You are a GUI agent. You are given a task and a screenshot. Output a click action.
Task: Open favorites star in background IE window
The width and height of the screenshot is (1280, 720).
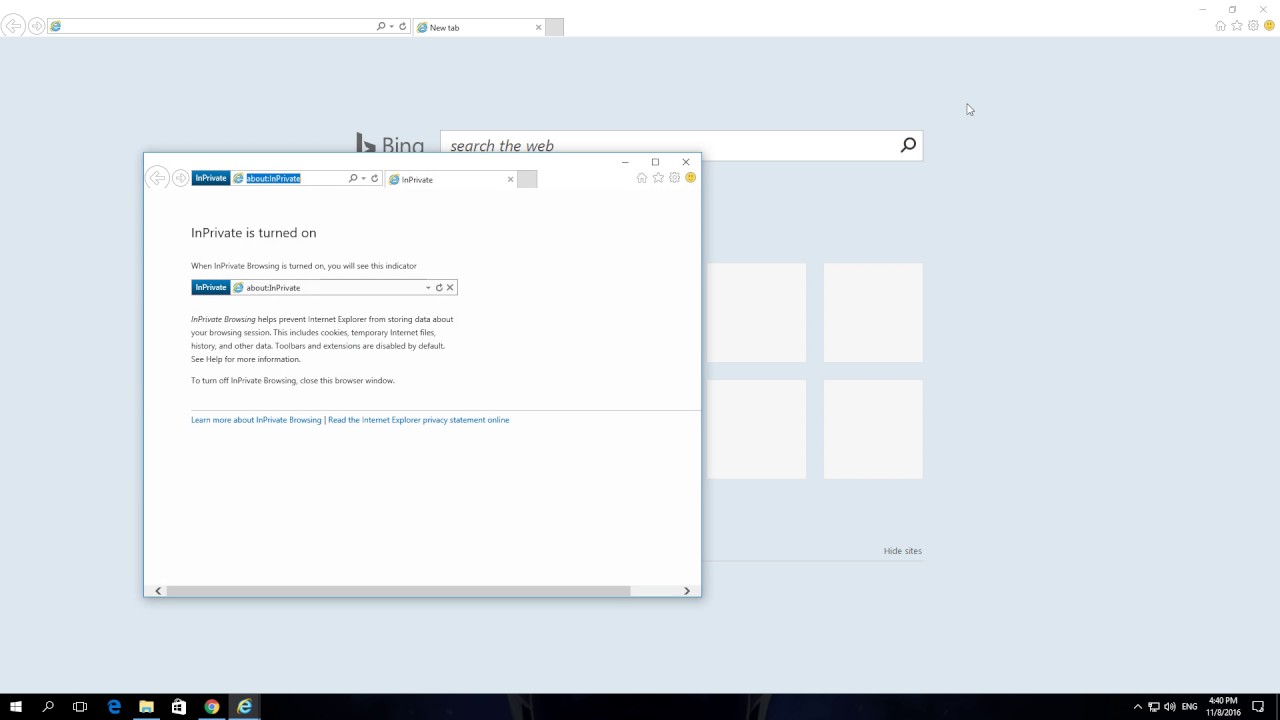pos(1237,26)
